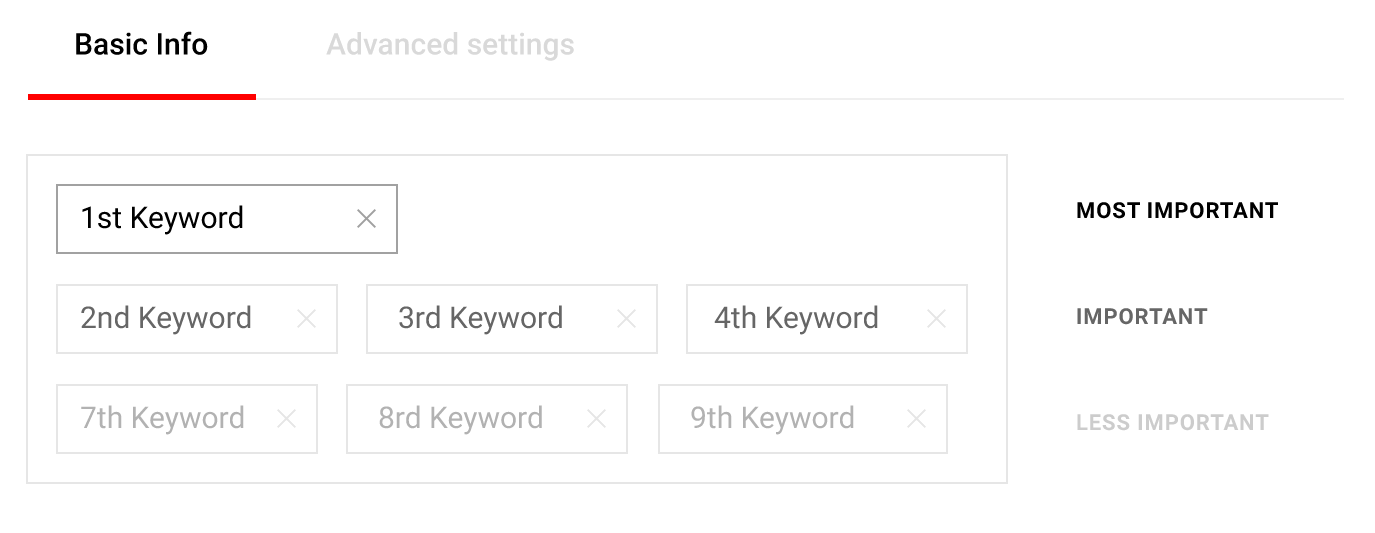Click the LESS IMPORTANT label
Screen dimensions: 1375x533
coord(1172,423)
